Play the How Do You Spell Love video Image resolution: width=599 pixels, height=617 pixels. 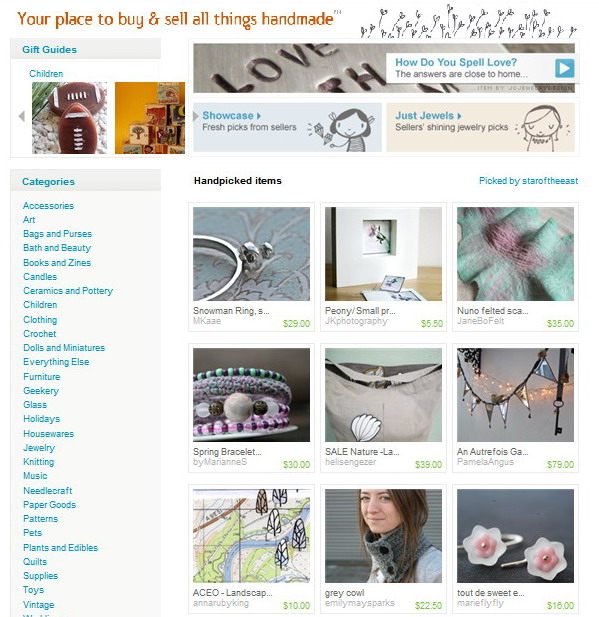tap(564, 68)
